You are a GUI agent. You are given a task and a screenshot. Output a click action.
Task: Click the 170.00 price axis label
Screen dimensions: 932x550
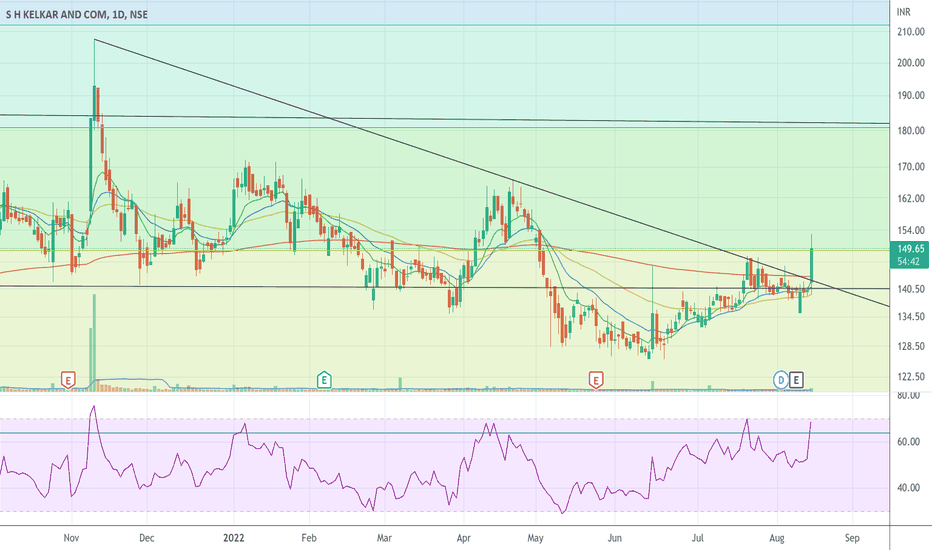coord(911,167)
